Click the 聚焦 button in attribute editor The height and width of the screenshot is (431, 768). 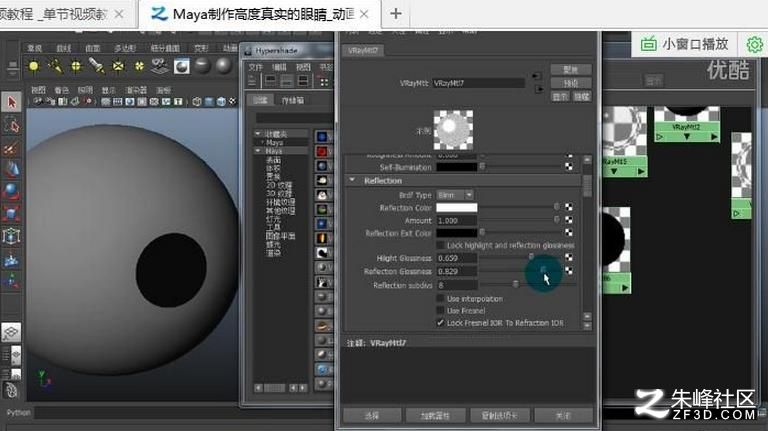pyautogui.click(x=571, y=70)
